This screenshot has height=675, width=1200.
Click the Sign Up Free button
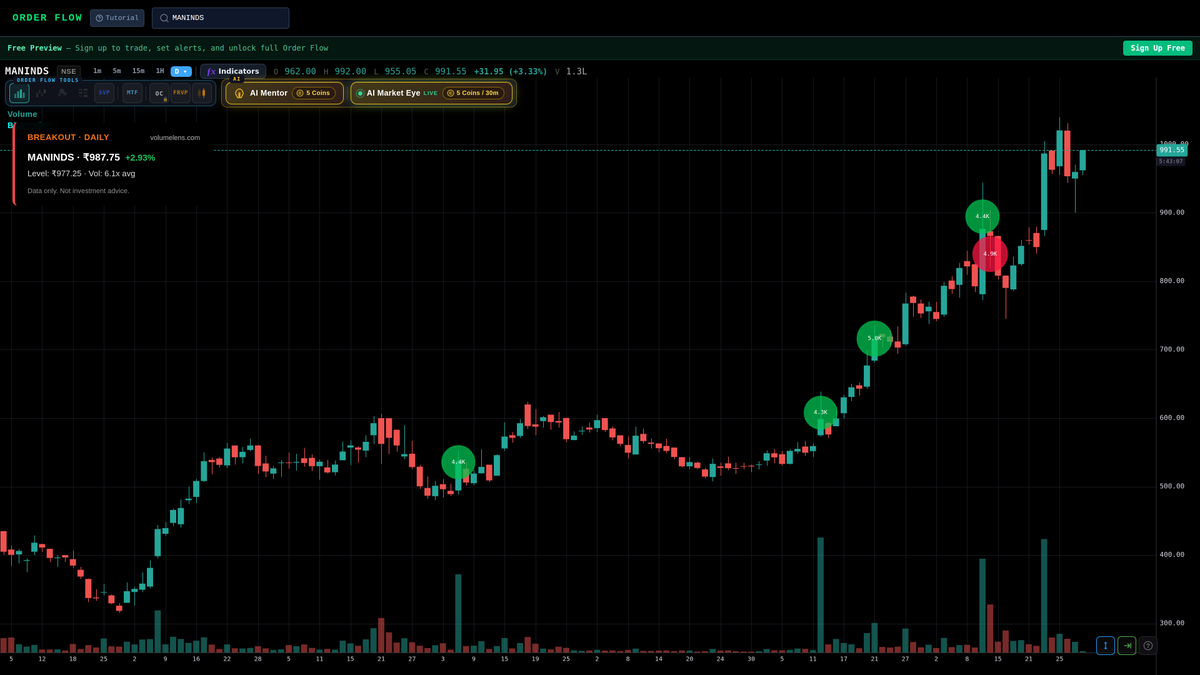(x=1157, y=48)
